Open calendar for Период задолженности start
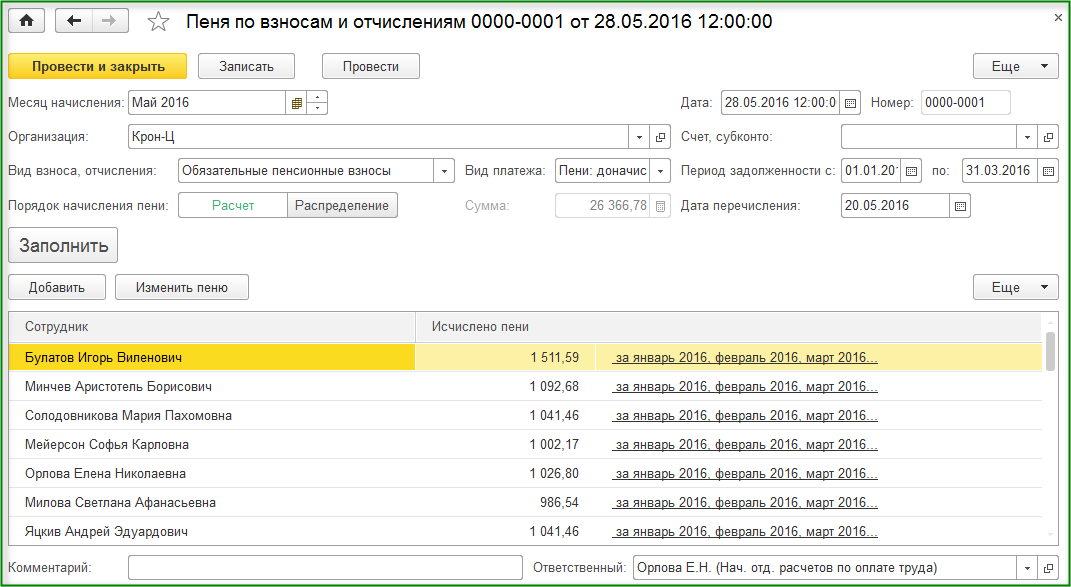 click(x=911, y=171)
